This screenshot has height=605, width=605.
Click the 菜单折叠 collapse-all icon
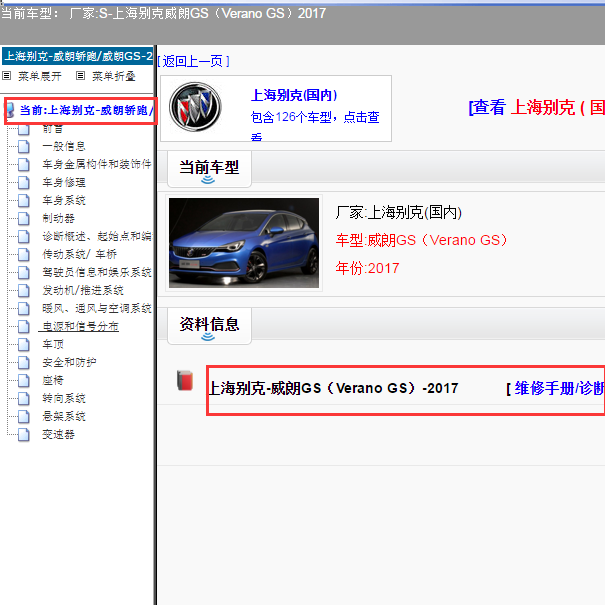coord(80,76)
